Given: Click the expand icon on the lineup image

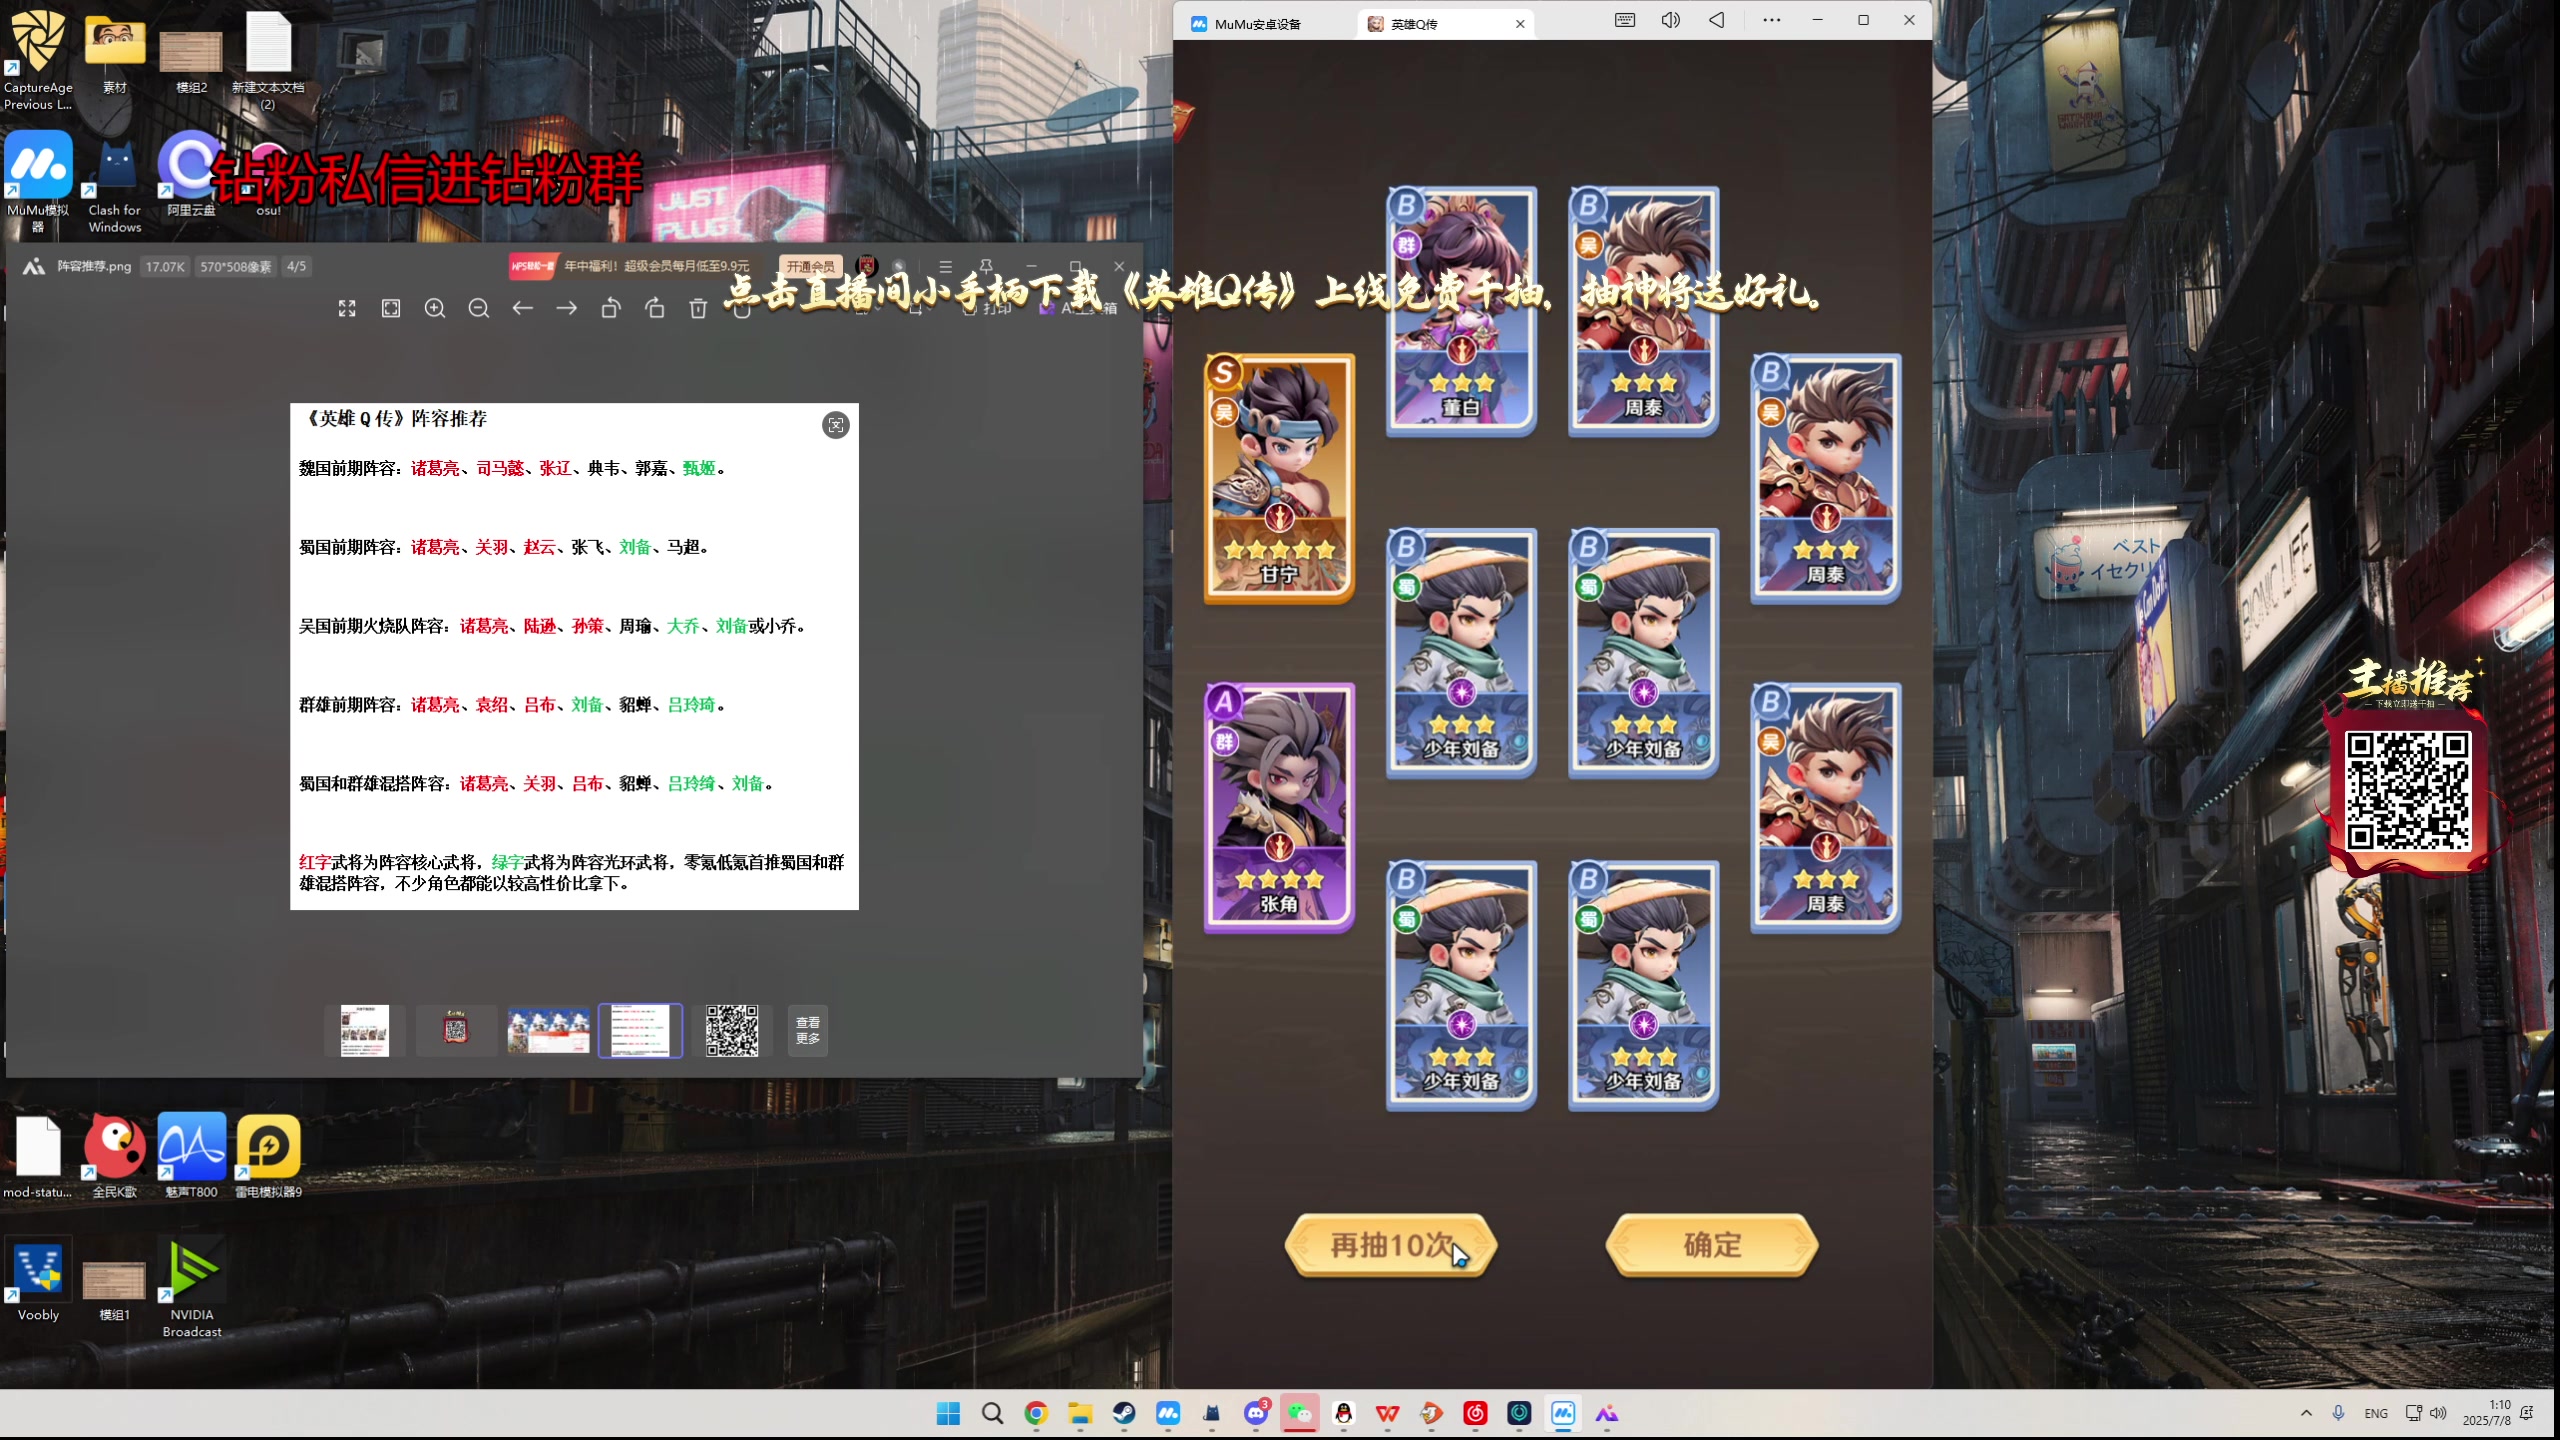Looking at the screenshot, I should click(836, 425).
